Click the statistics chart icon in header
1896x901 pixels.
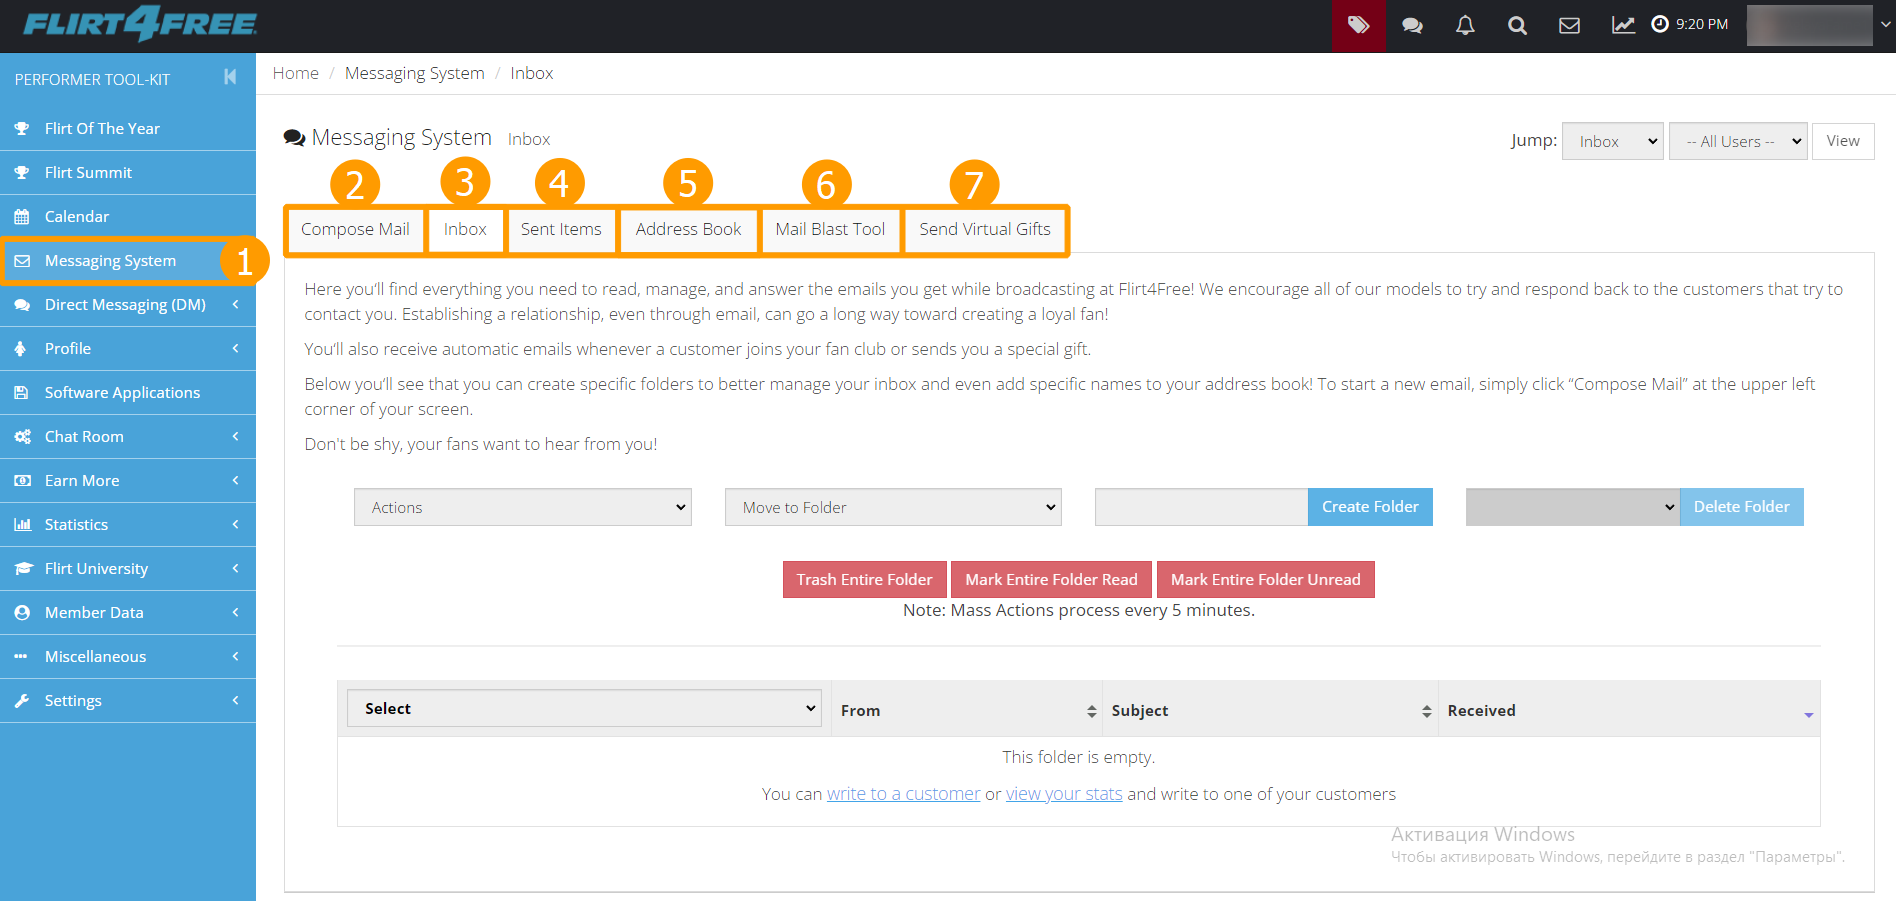tap(1623, 26)
